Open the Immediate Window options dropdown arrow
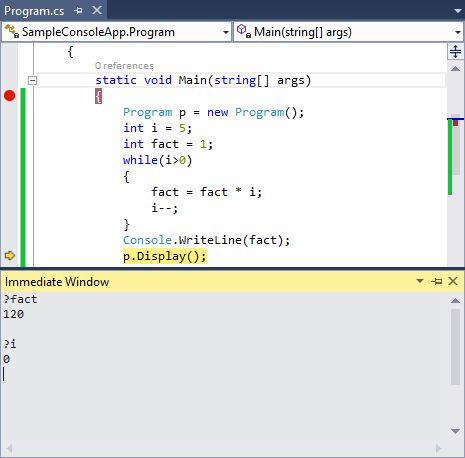 point(420,281)
